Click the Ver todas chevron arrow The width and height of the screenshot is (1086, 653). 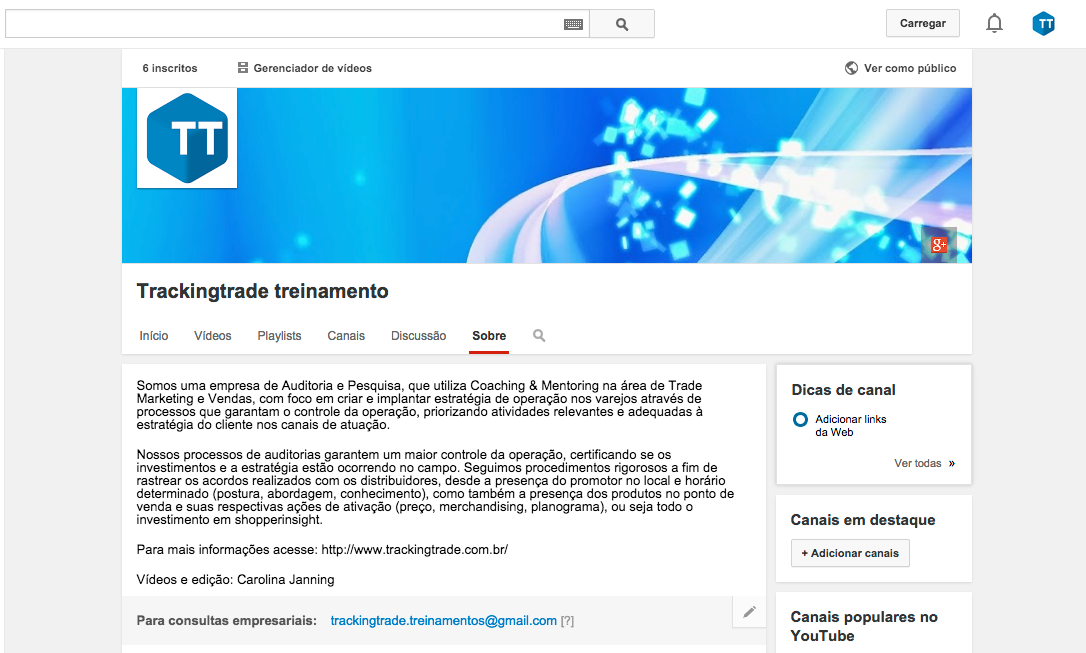(952, 463)
